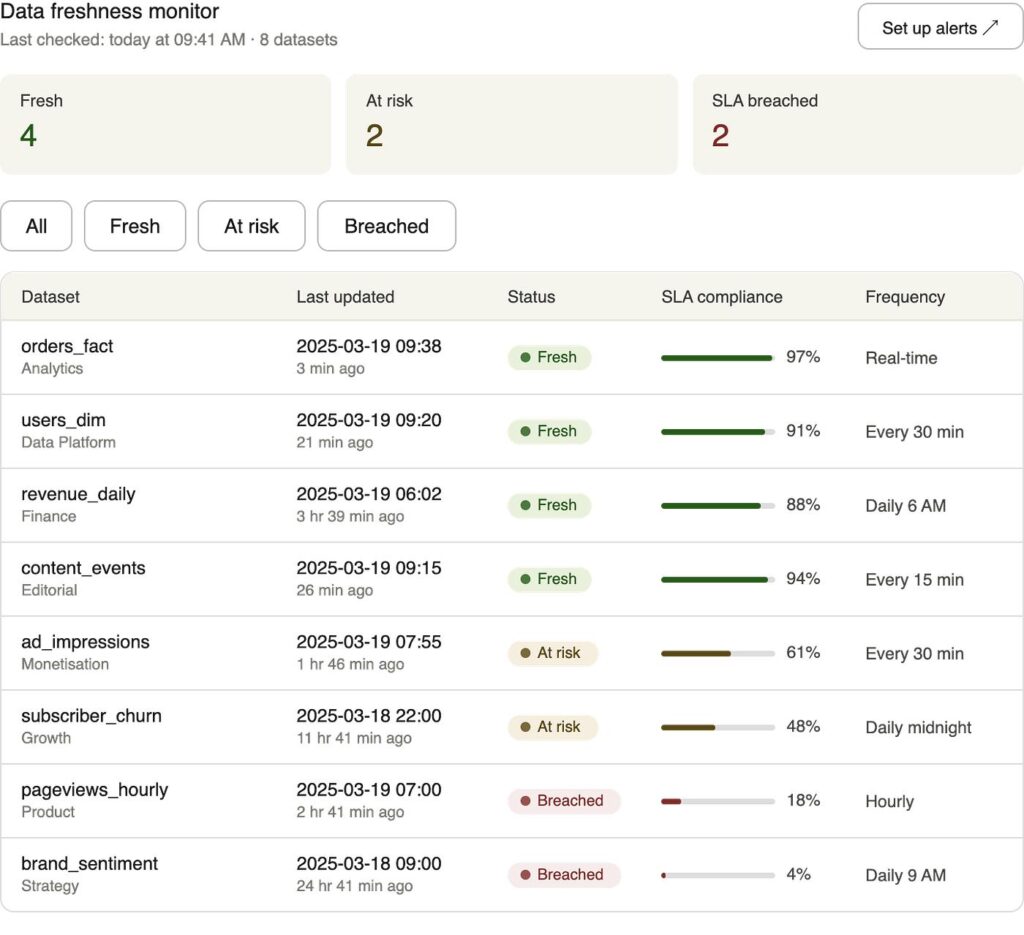Viewport: 1024px width, 935px height.
Task: Click the Daily 9 AM frequency value
Action: (905, 875)
